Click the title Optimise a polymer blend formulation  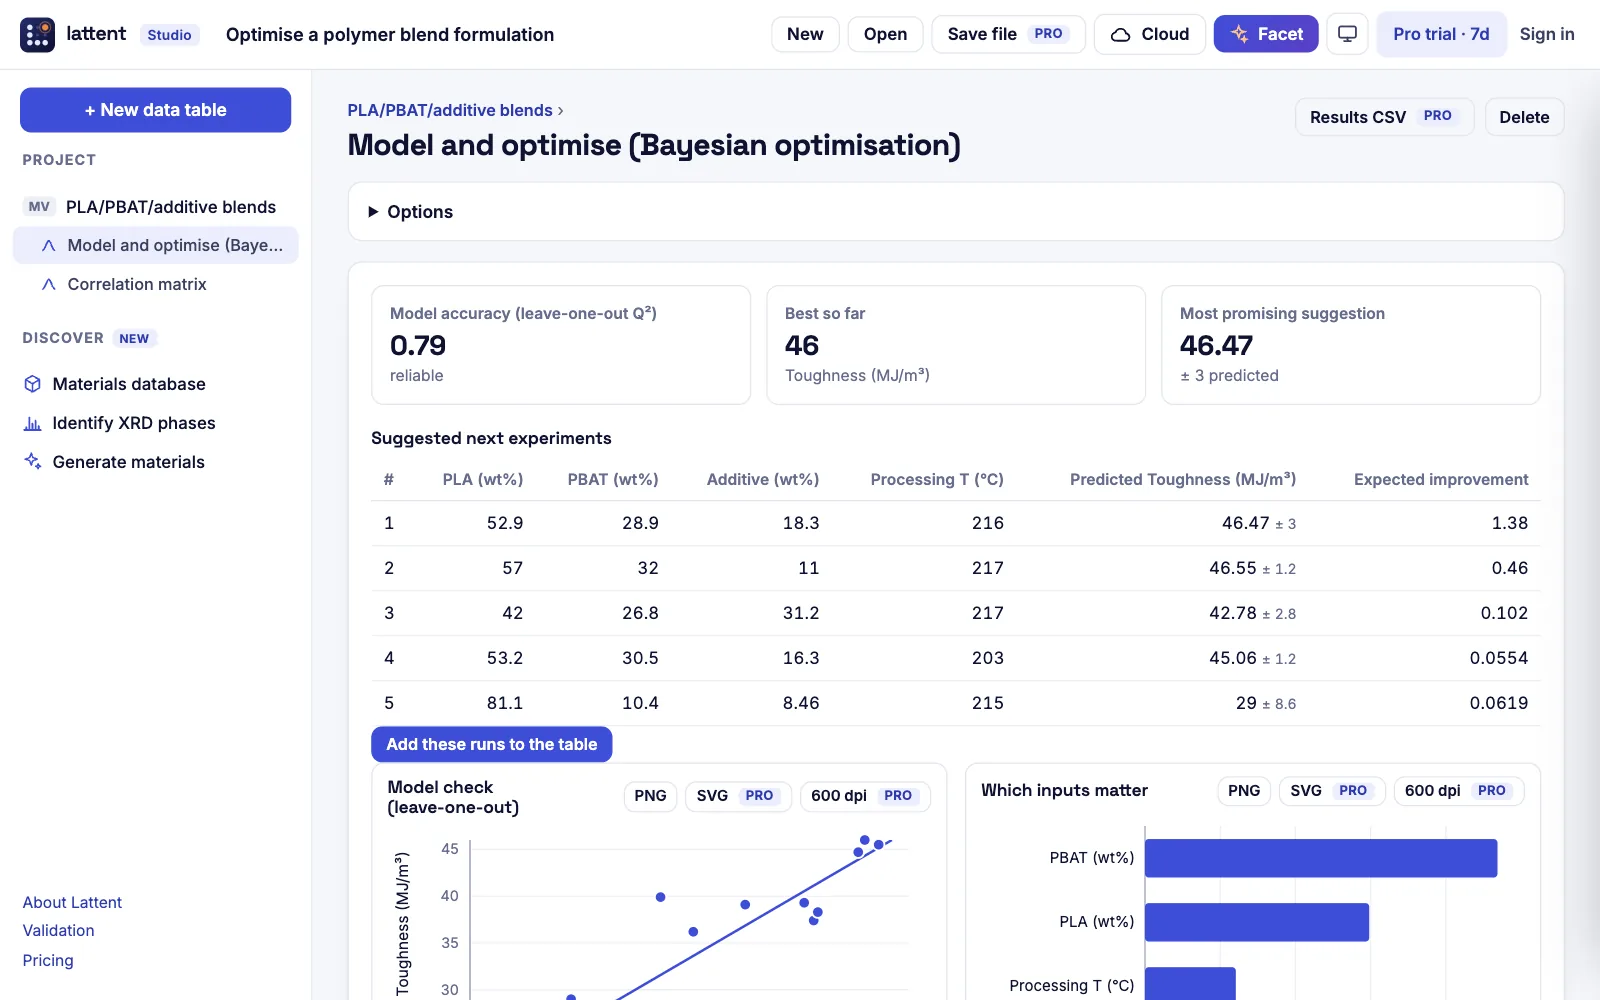[x=390, y=35]
